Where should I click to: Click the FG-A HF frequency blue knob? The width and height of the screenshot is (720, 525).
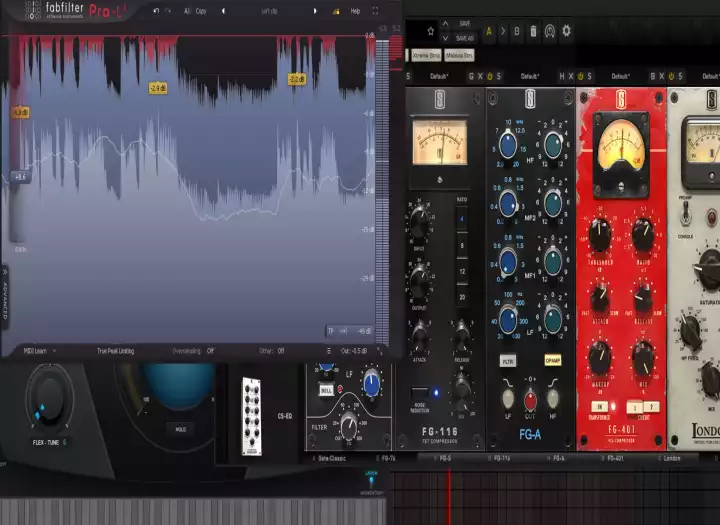point(508,145)
